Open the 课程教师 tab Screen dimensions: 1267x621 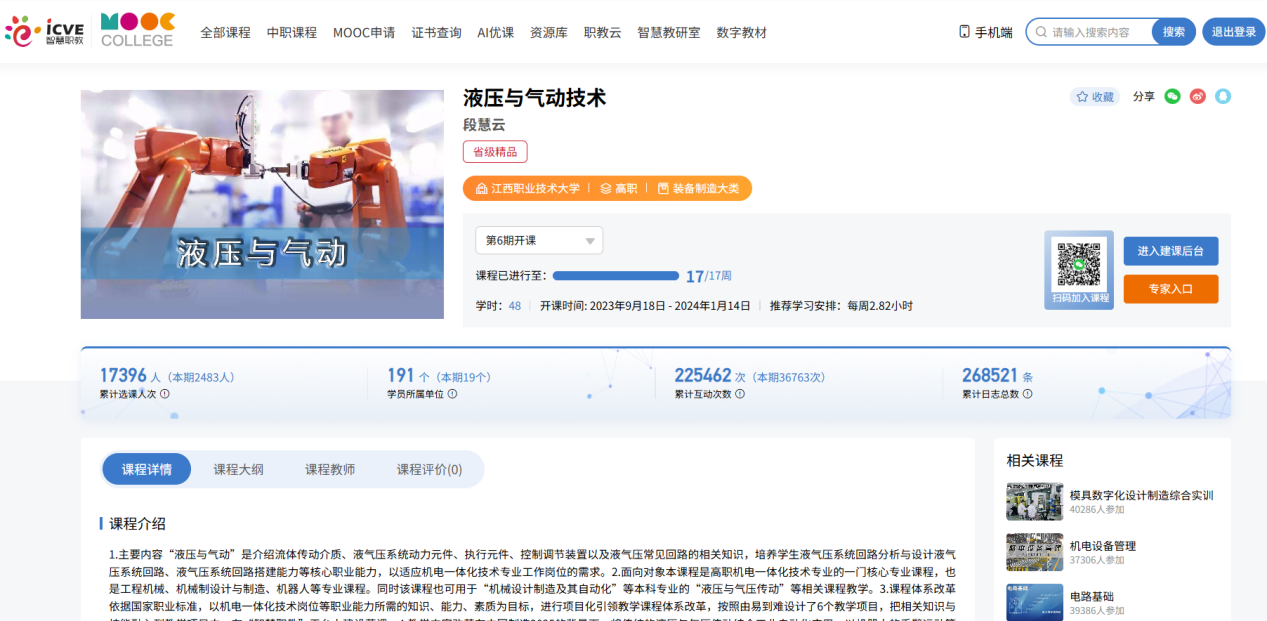pos(330,469)
